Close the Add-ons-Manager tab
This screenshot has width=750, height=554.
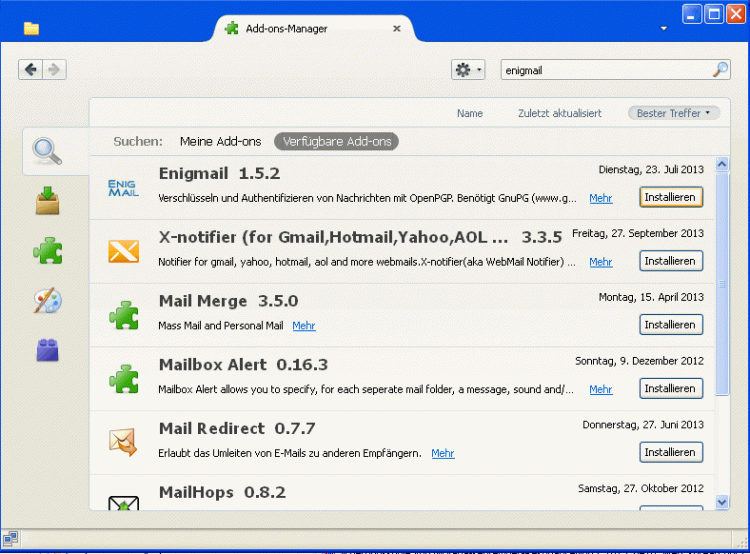(397, 28)
